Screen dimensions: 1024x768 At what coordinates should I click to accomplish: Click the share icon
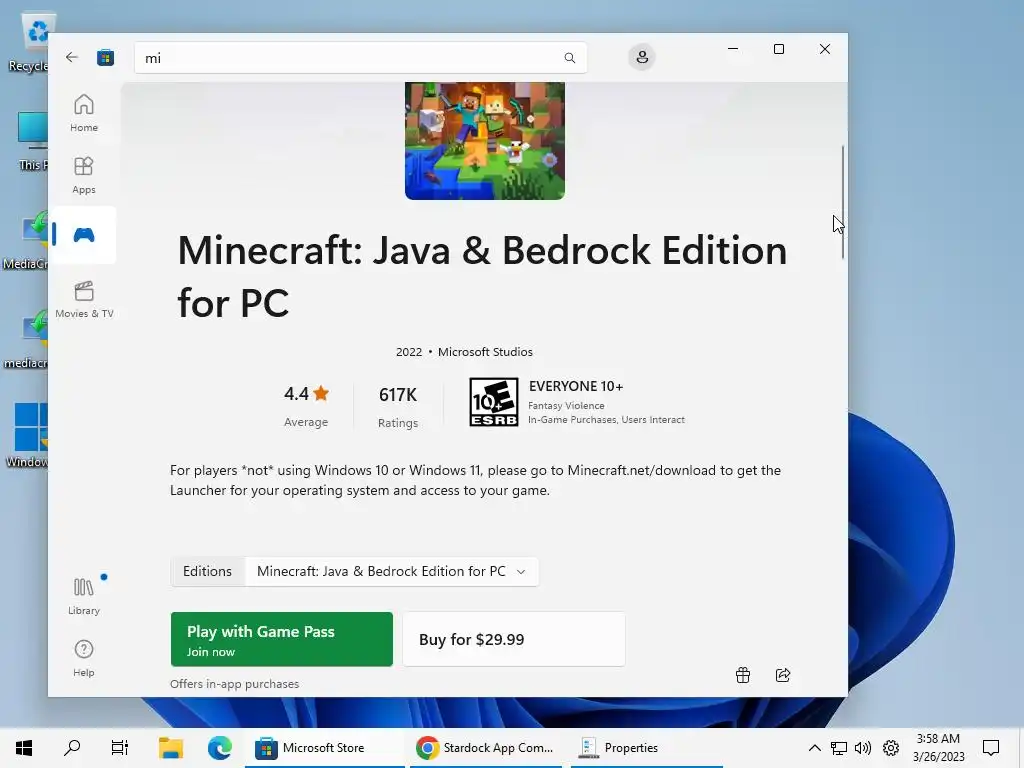782,675
